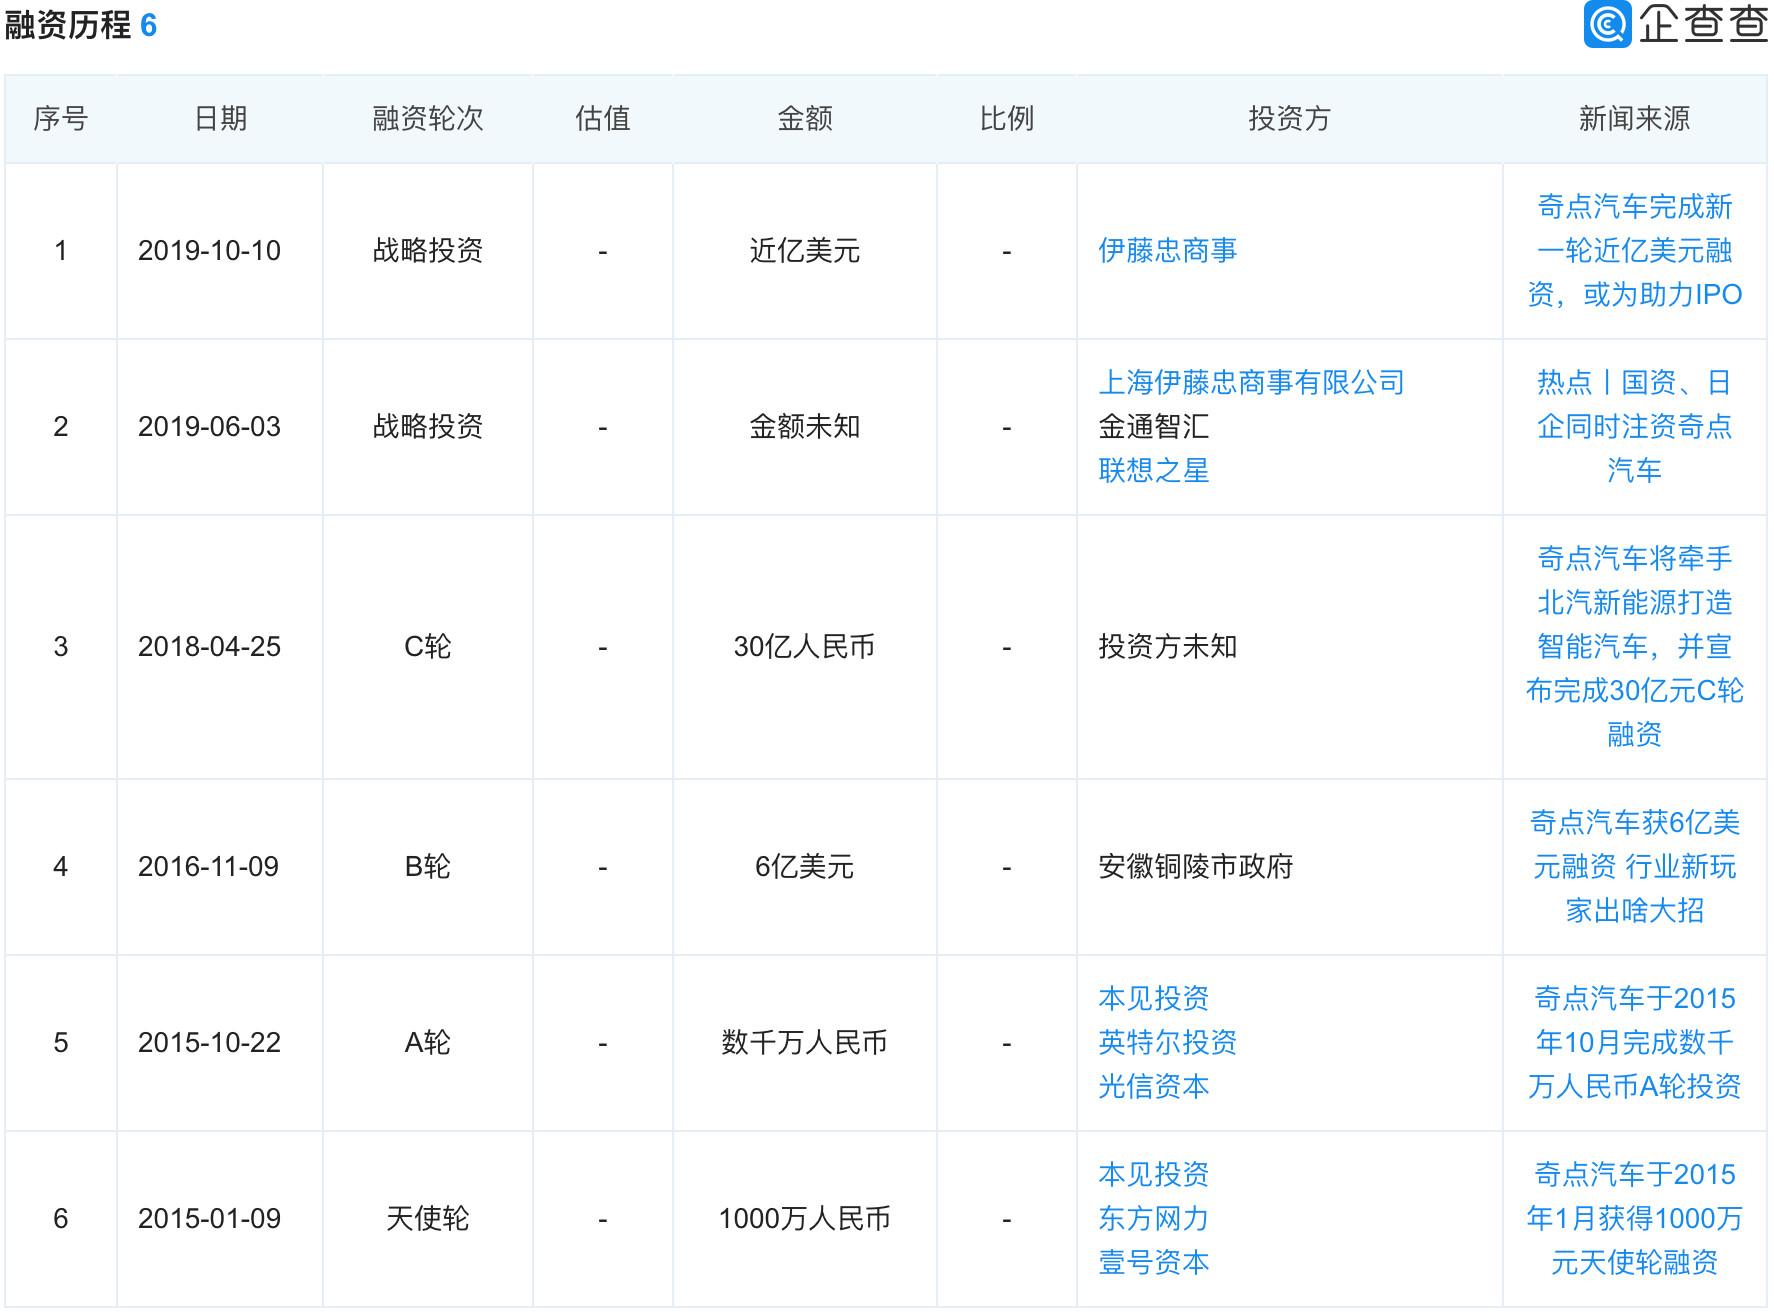Open 本见投资 link in the A轮 row

point(1153,998)
